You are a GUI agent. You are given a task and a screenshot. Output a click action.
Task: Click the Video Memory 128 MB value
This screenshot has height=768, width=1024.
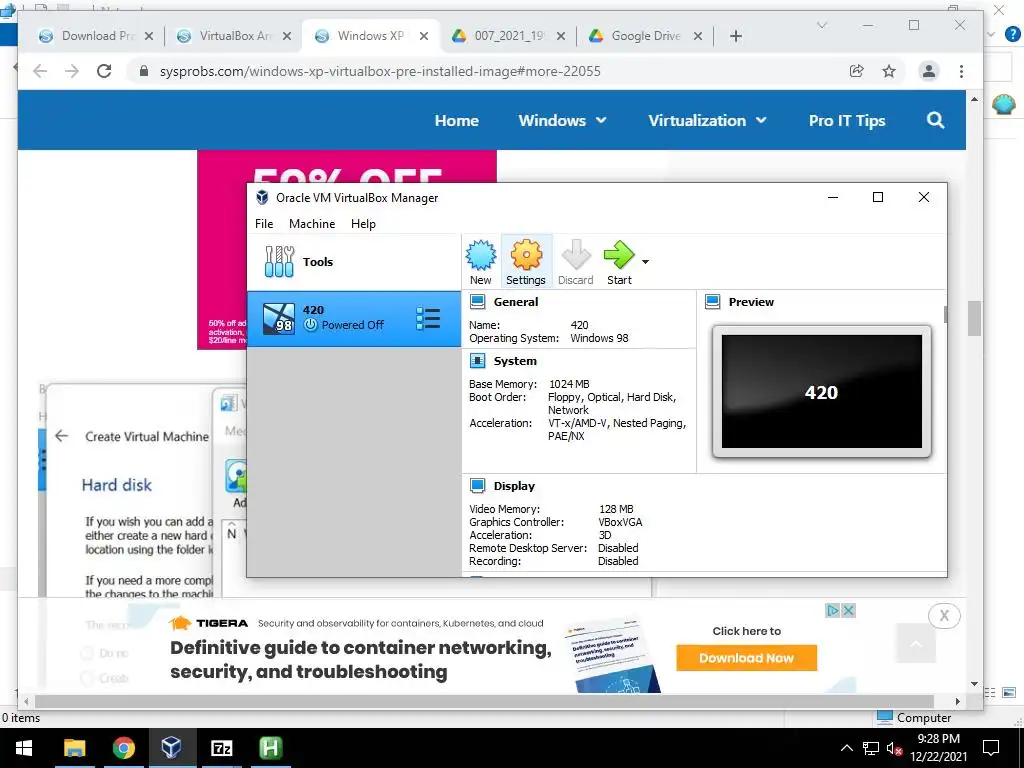click(x=616, y=509)
